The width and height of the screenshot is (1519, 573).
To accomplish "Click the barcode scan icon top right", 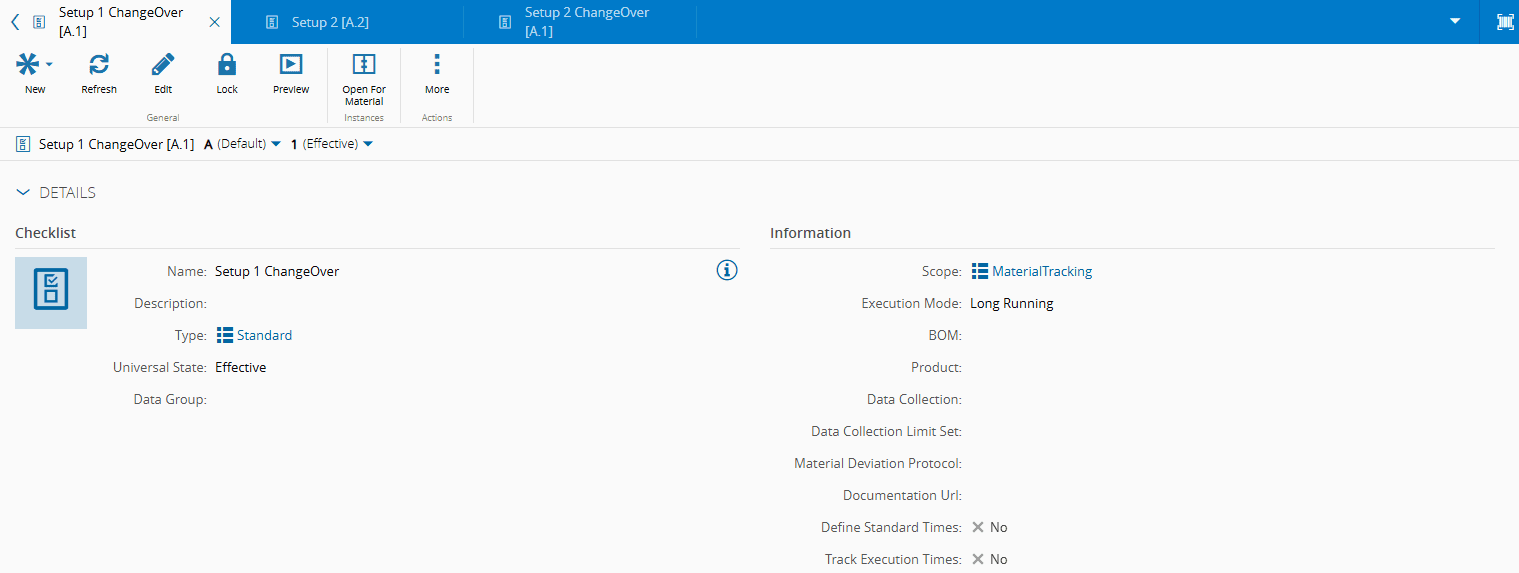I will (x=1504, y=22).
